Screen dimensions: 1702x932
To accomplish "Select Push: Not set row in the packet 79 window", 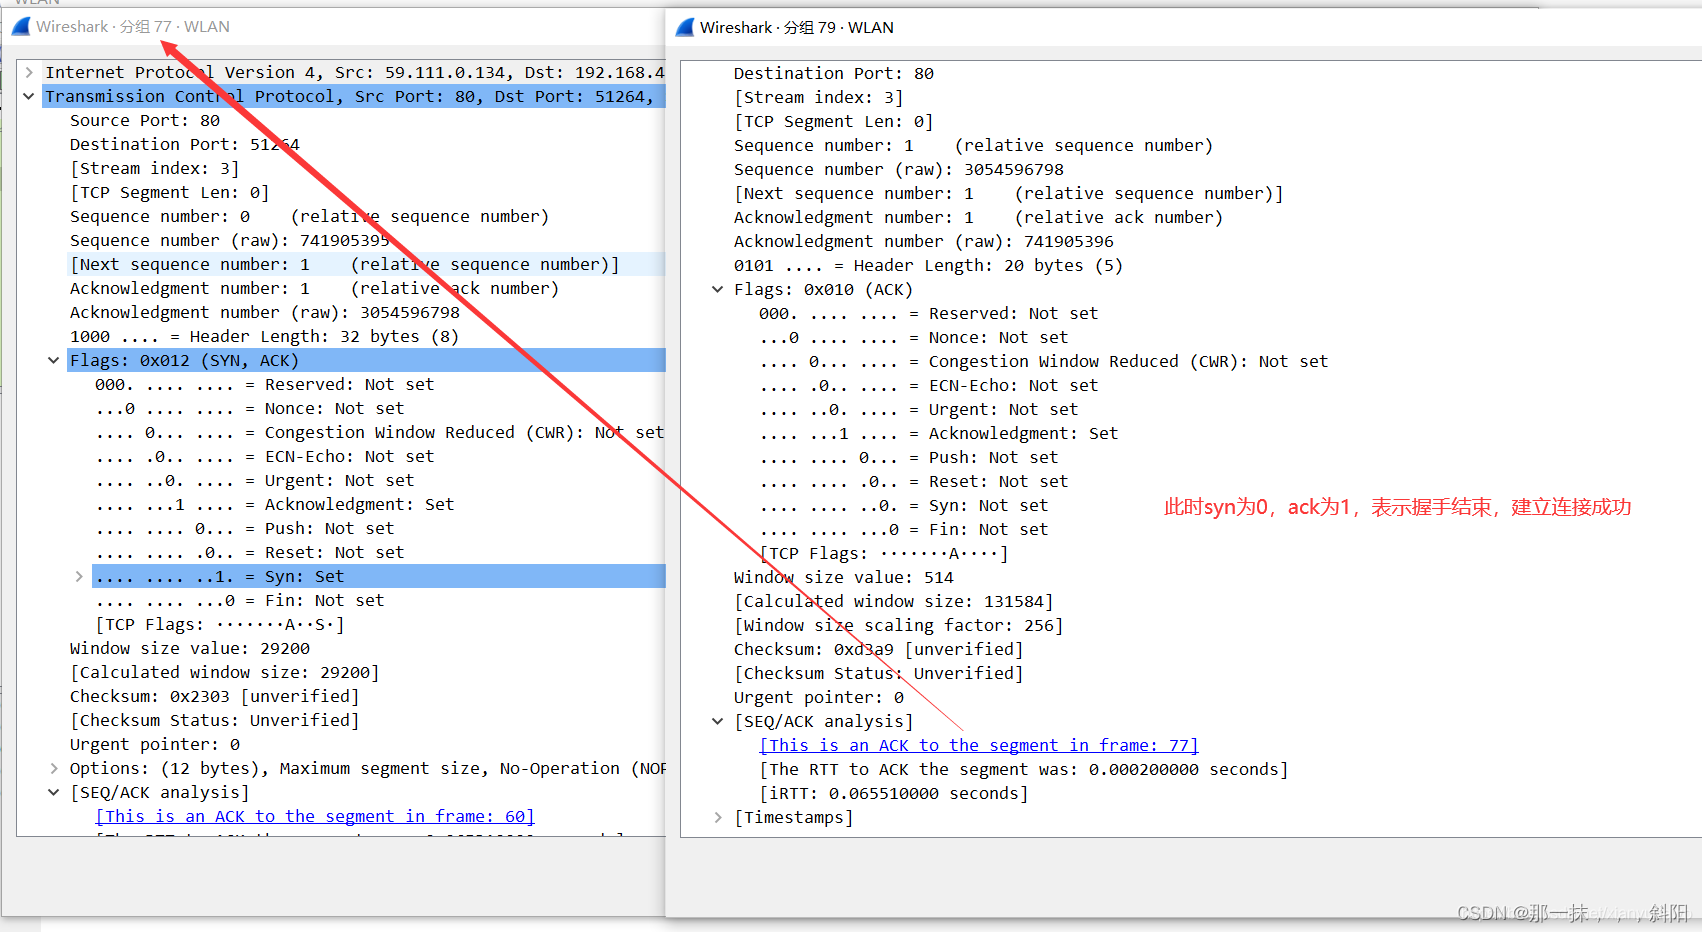I will click(909, 457).
